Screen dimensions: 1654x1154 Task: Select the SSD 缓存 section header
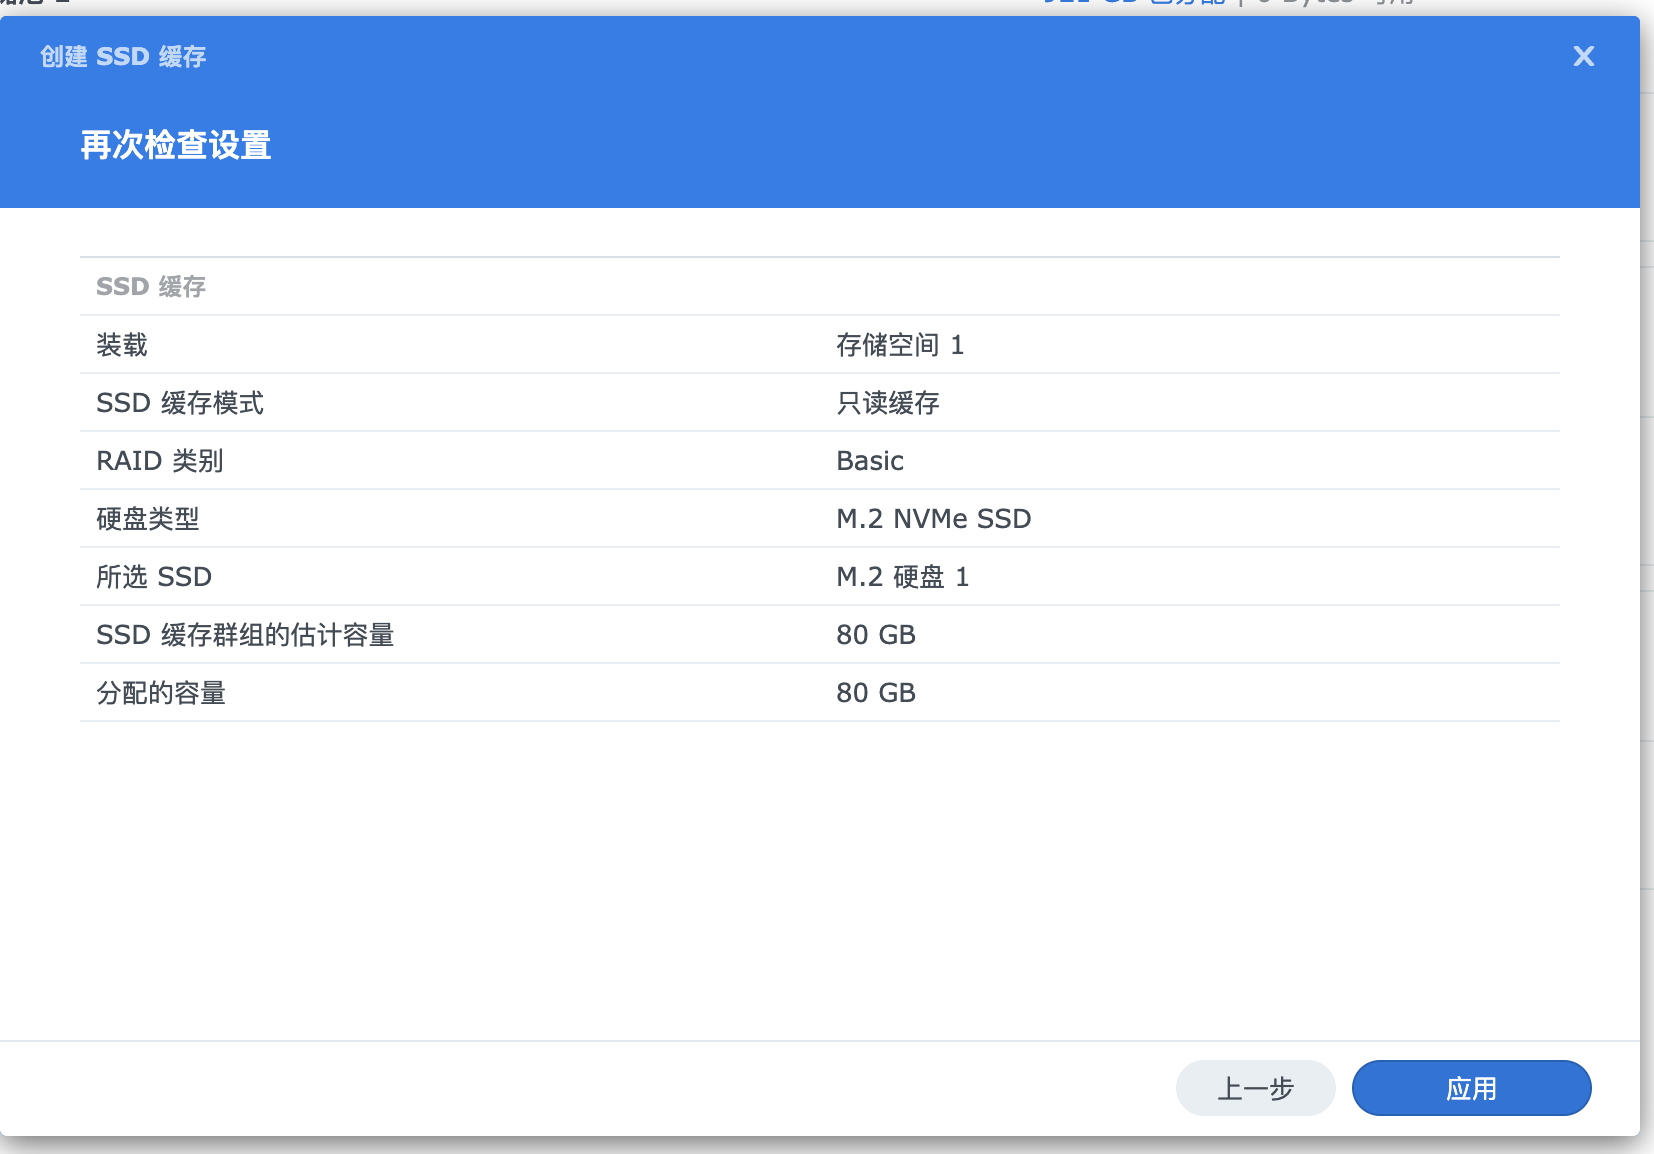151,287
